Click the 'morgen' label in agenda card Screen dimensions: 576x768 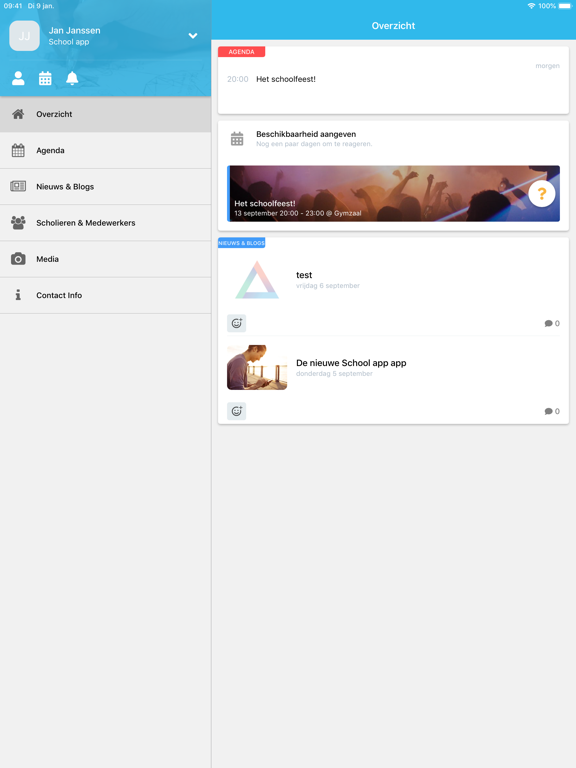pos(548,66)
